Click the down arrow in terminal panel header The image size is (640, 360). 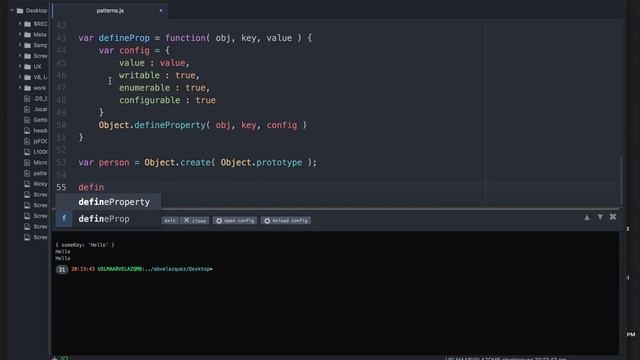(x=600, y=217)
